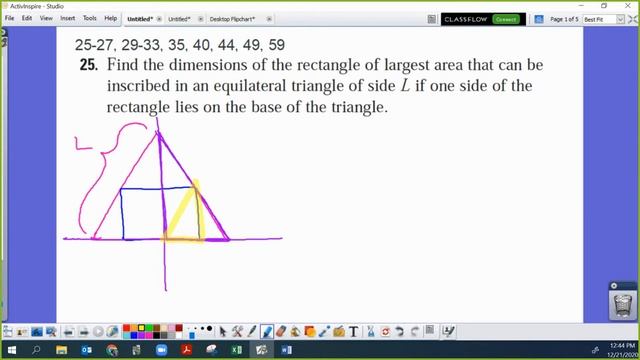
Task: Pick the yellow color swatch
Action: (x=141, y=328)
